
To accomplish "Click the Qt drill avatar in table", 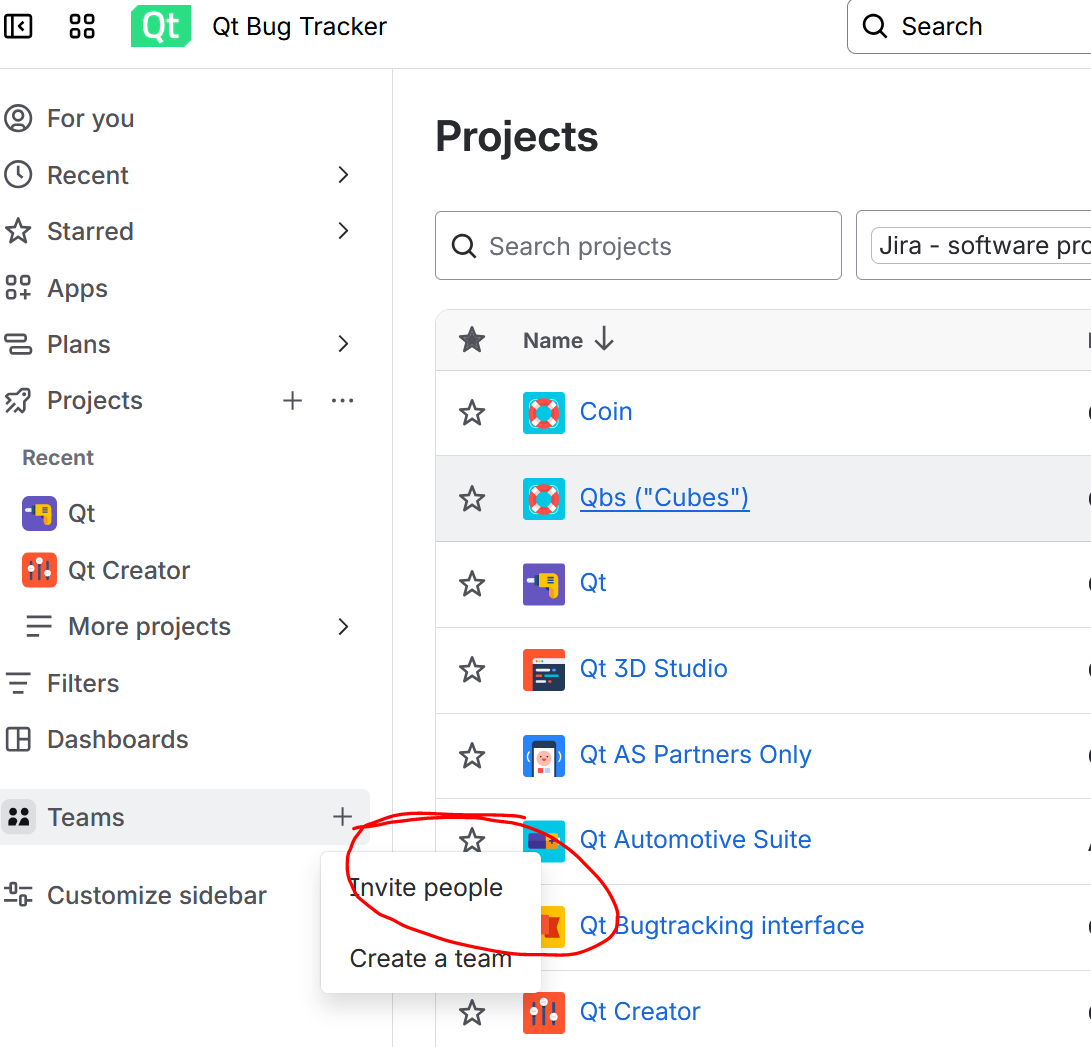I will click(x=544, y=584).
